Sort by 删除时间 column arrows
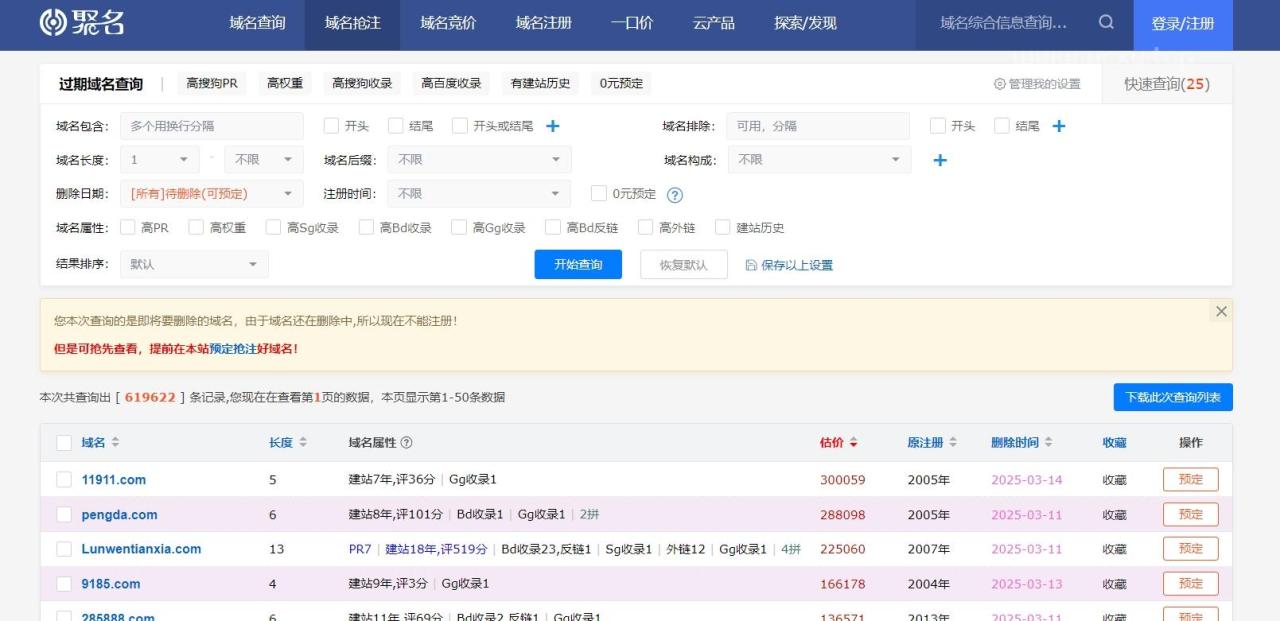 pyautogui.click(x=1048, y=442)
